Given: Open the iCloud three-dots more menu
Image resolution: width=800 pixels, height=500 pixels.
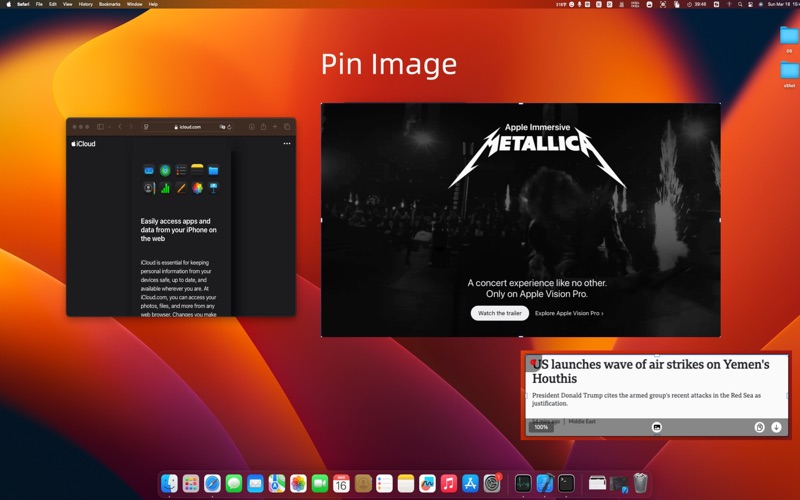Looking at the screenshot, I should click(287, 144).
